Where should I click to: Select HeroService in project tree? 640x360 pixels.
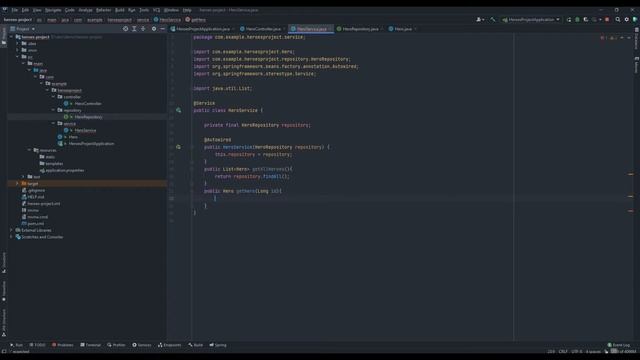(85, 130)
